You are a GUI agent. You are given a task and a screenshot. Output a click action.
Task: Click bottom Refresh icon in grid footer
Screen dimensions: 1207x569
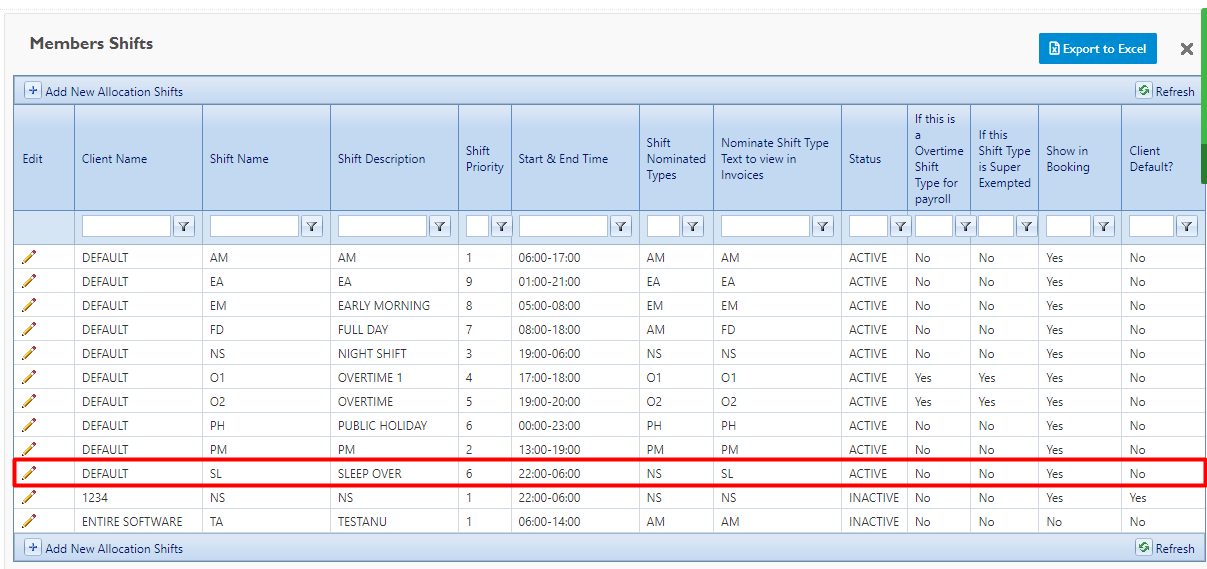tap(1144, 547)
